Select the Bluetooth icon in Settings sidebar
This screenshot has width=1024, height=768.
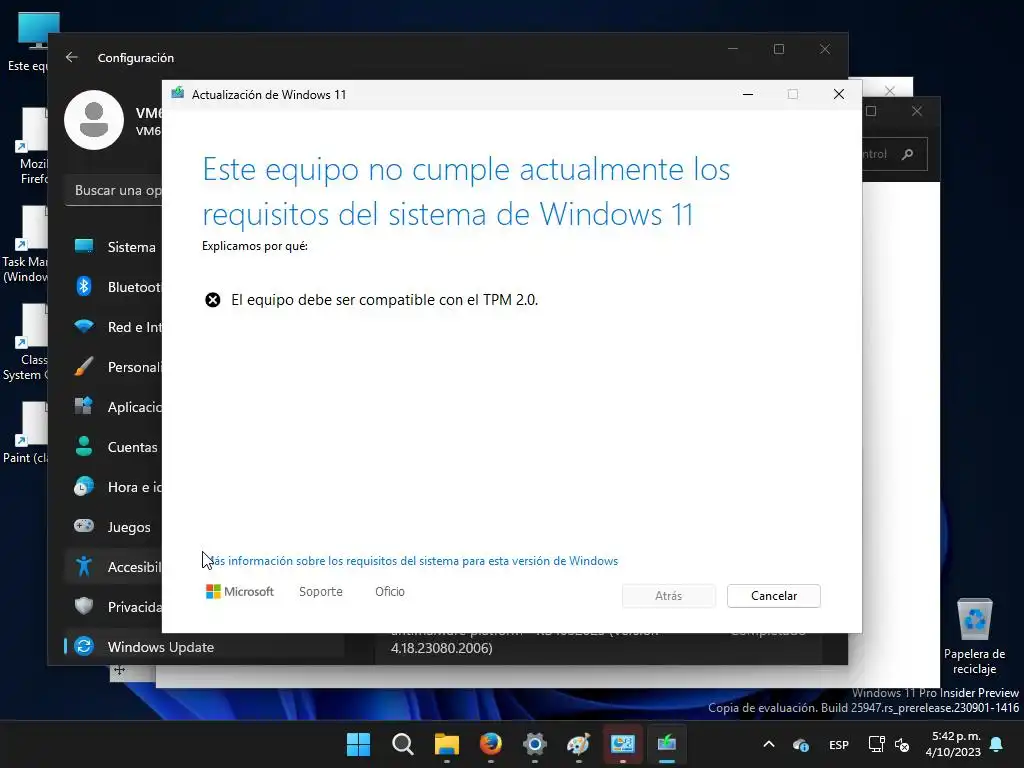(x=84, y=287)
